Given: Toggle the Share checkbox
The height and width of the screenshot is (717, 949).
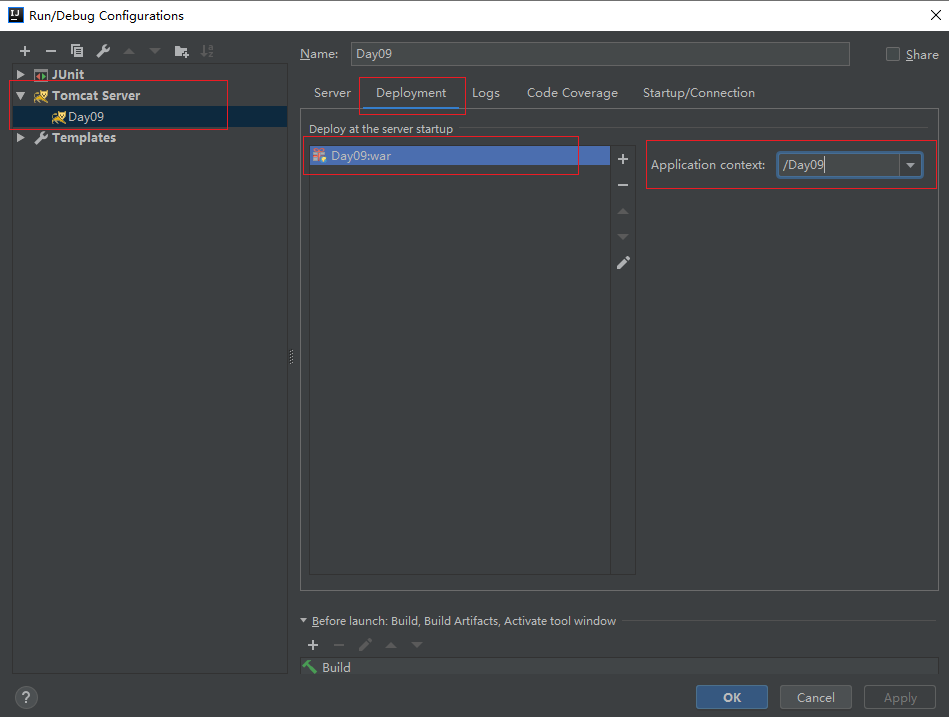Looking at the screenshot, I should (893, 55).
